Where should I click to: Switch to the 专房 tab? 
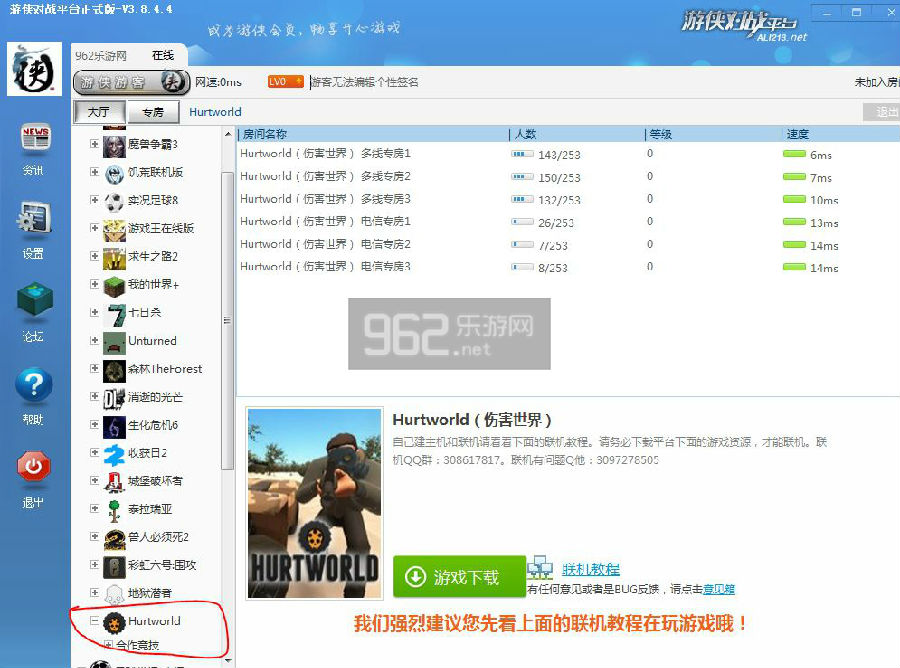[x=152, y=112]
